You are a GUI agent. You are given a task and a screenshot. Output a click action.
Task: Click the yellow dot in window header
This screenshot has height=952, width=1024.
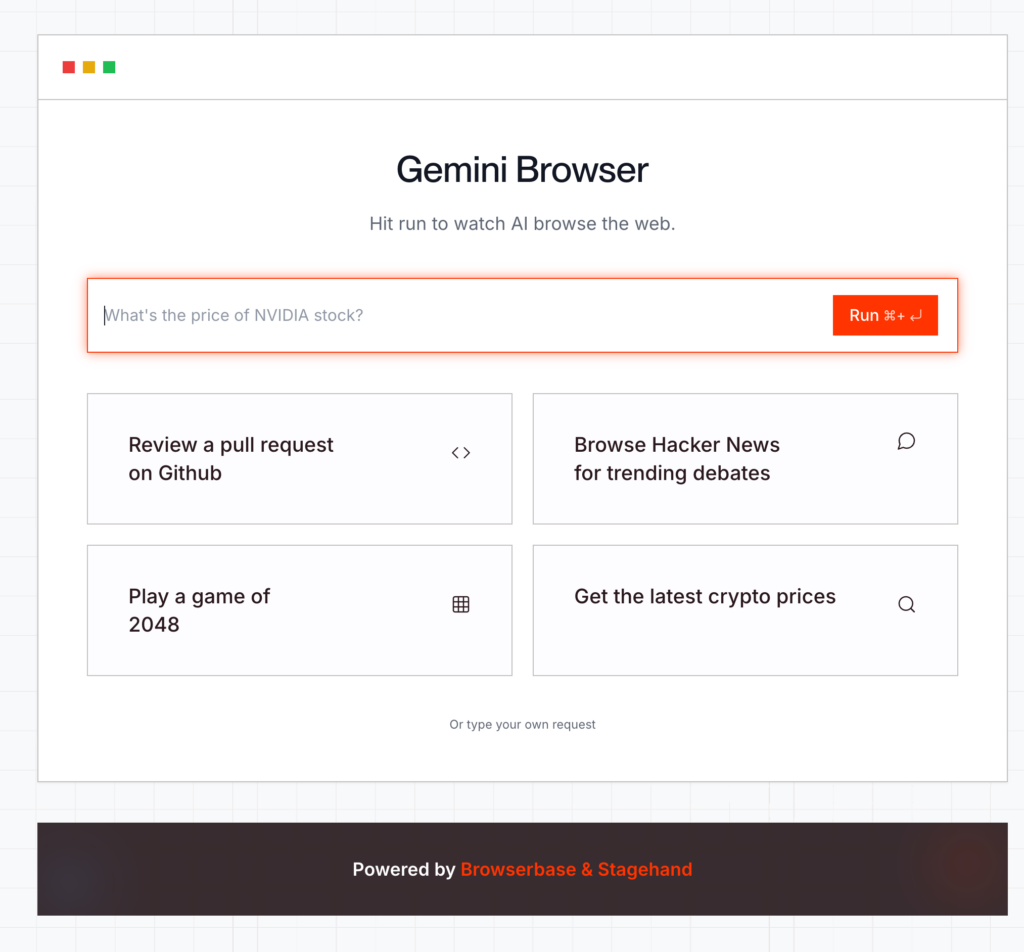pyautogui.click(x=89, y=67)
